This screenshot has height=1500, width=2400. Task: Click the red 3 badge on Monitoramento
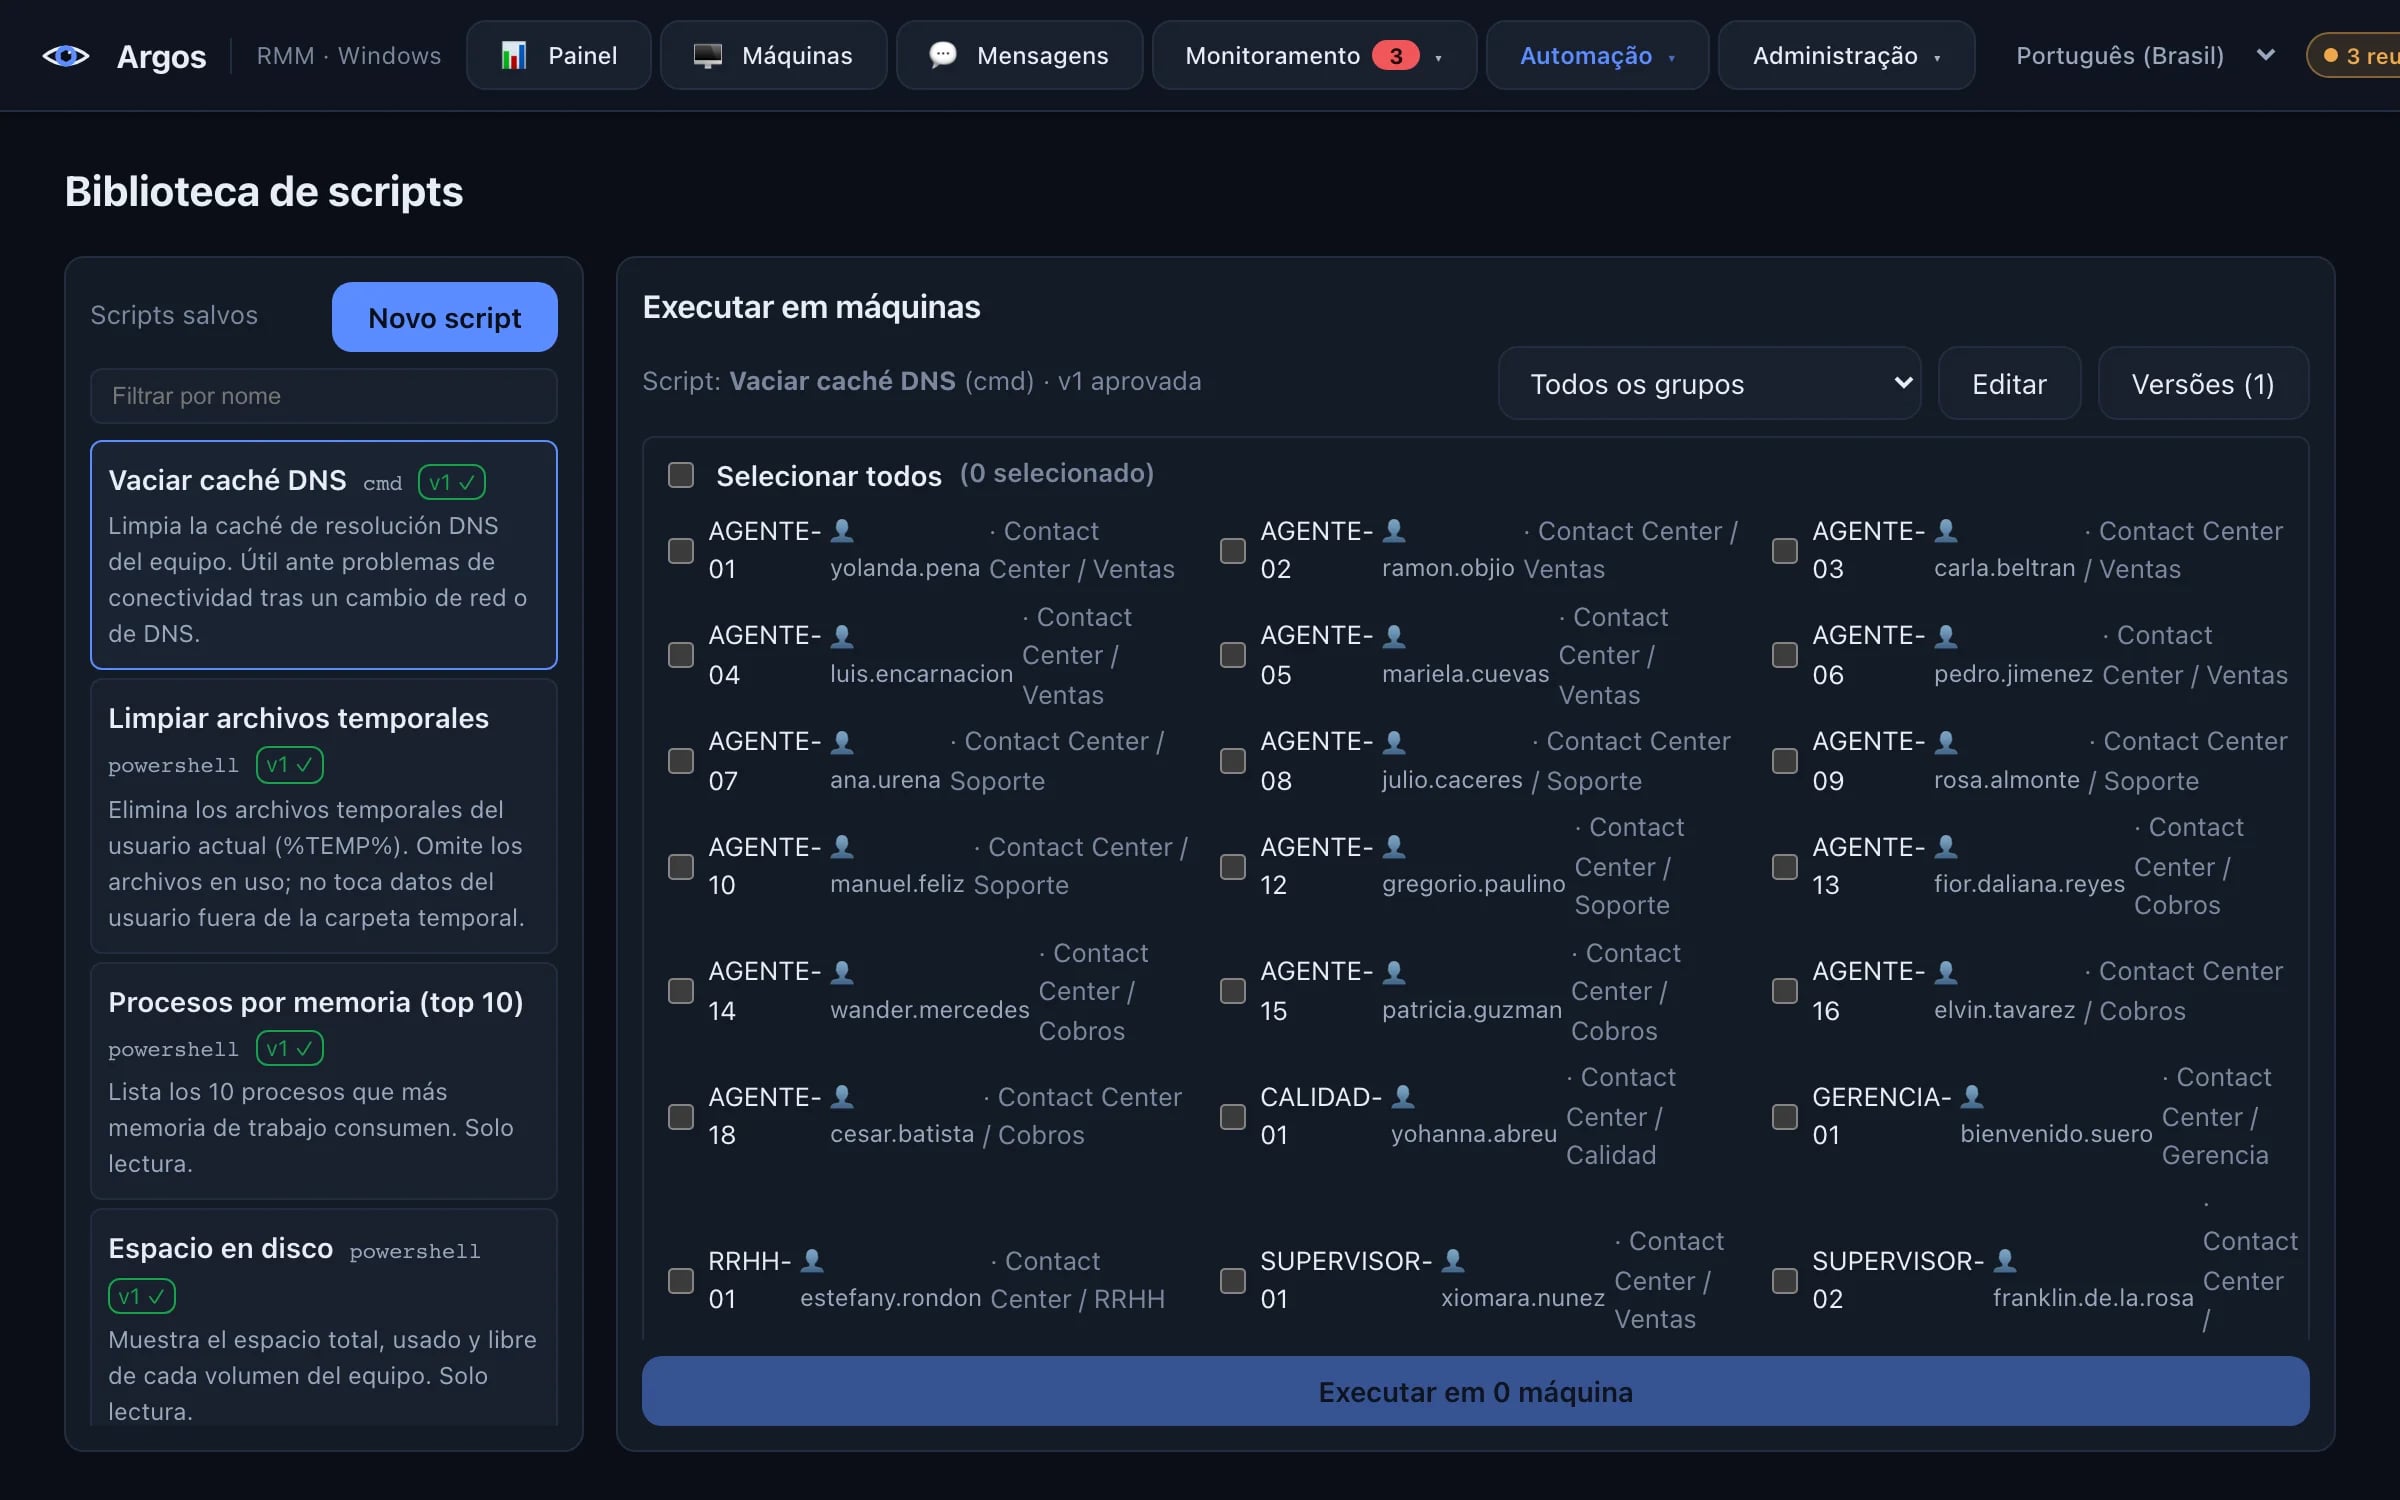[x=1396, y=55]
